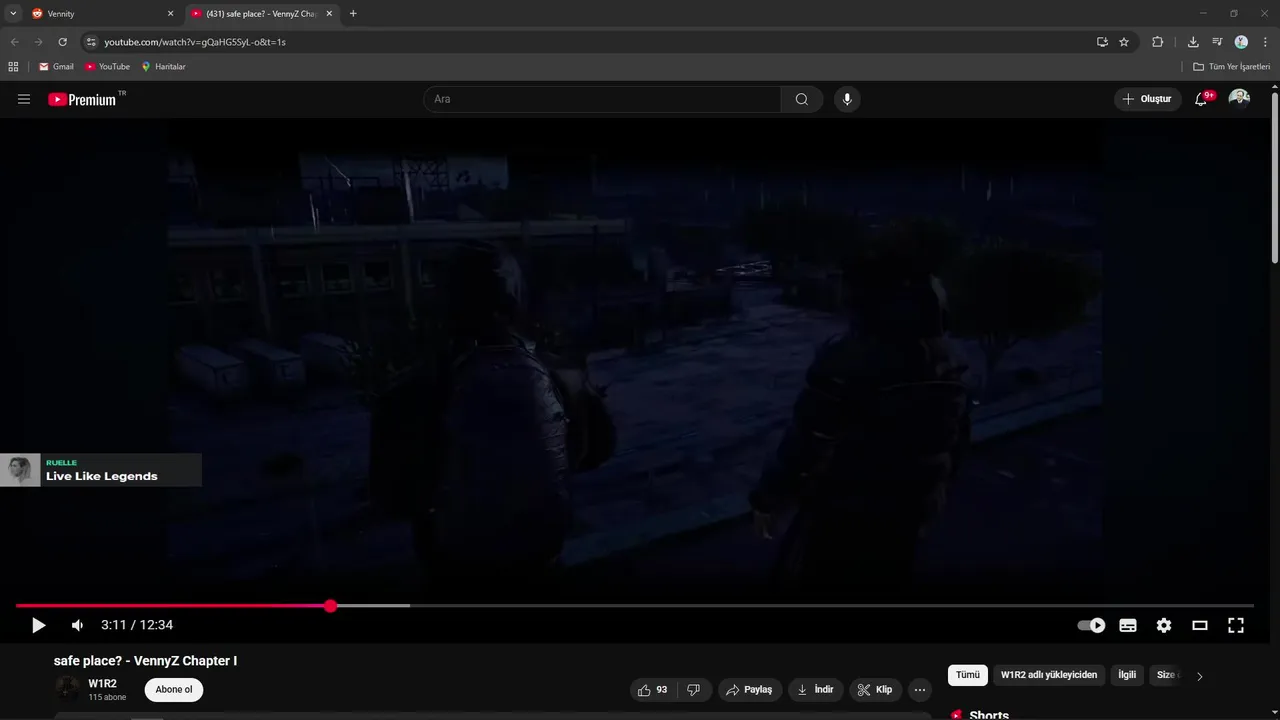Click the address bar URL

195,42
